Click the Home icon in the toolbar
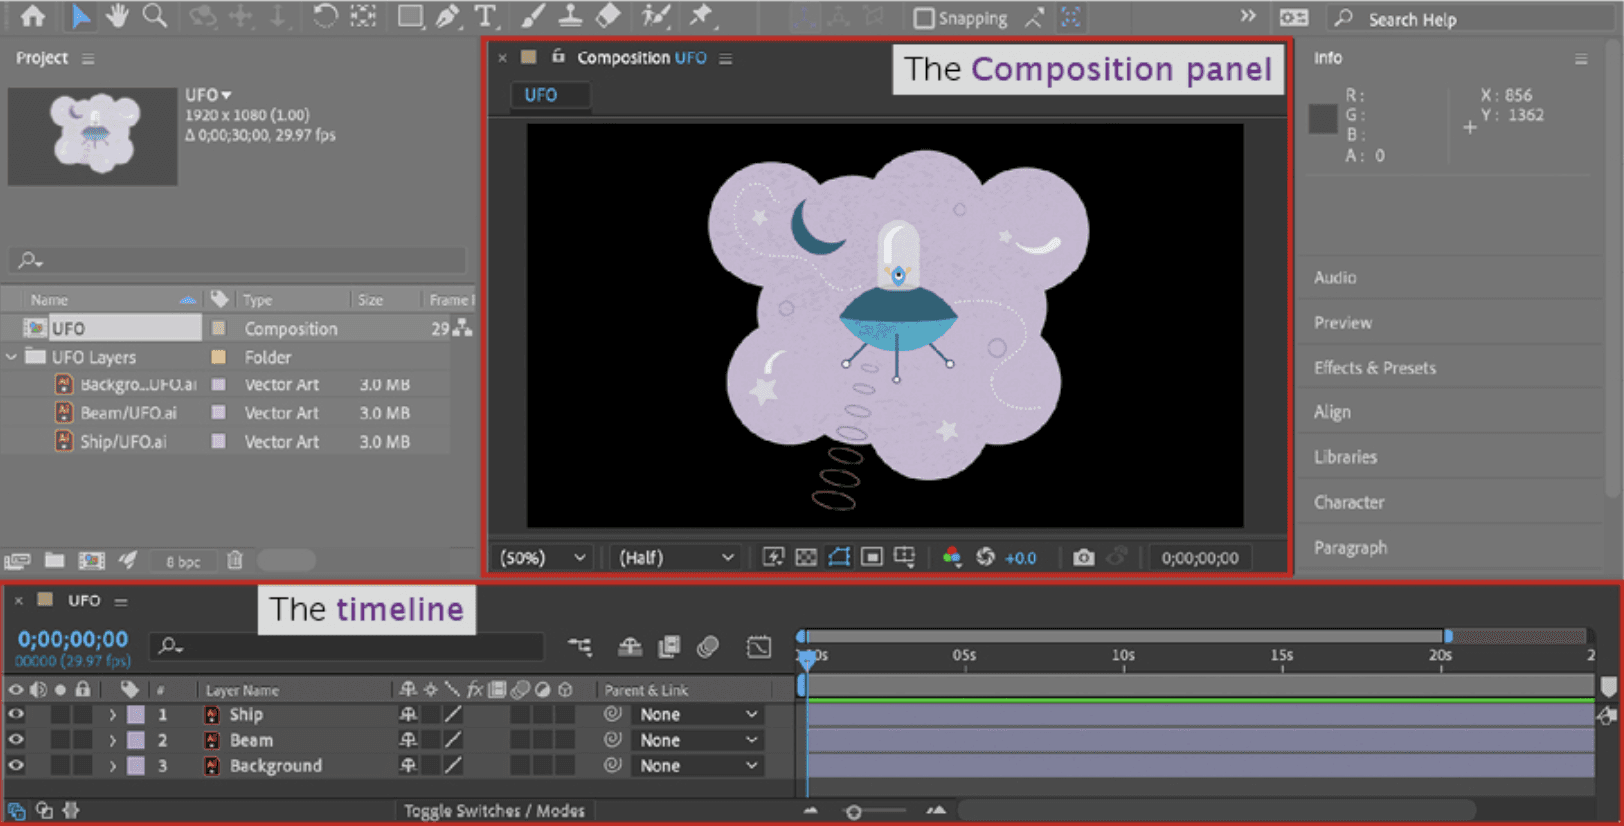1624x826 pixels. (32, 16)
